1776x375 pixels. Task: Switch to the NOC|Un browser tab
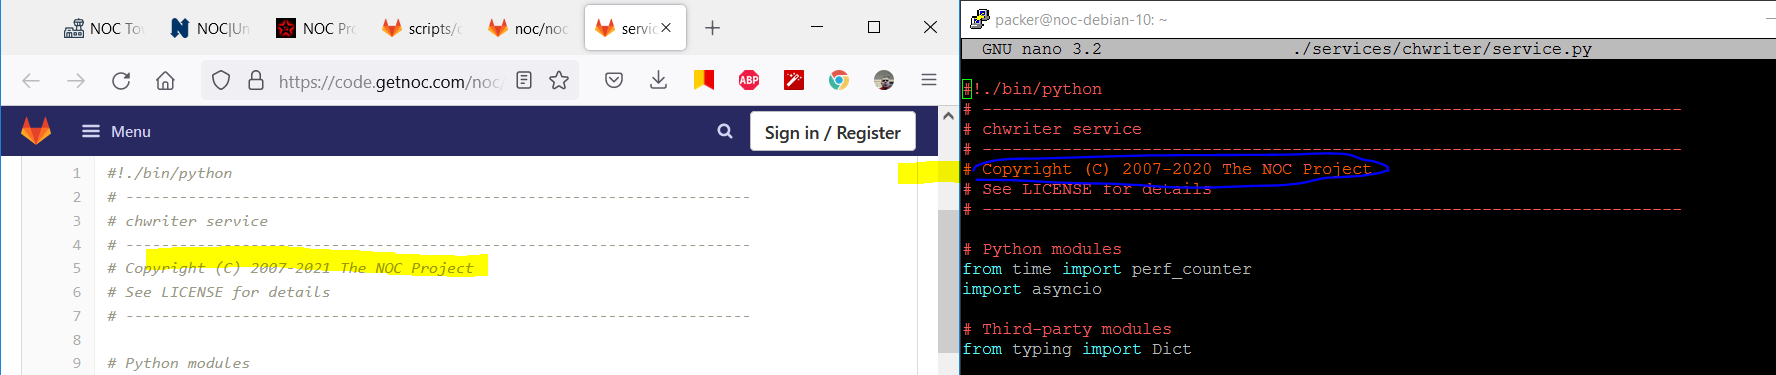pyautogui.click(x=210, y=28)
